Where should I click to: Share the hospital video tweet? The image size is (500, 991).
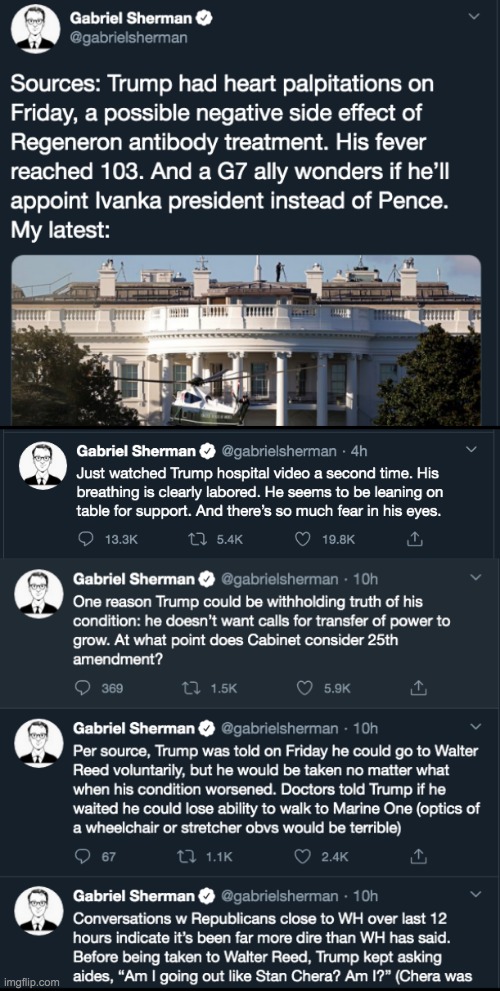coord(415,538)
